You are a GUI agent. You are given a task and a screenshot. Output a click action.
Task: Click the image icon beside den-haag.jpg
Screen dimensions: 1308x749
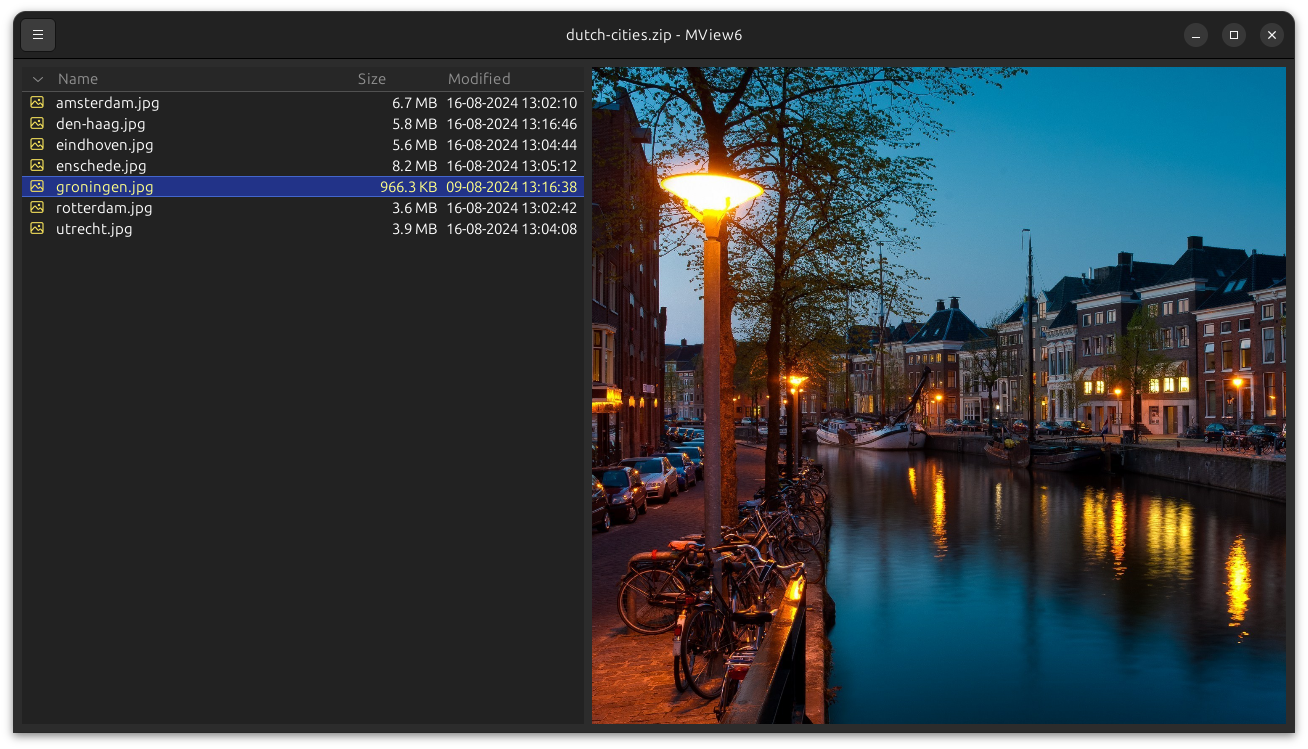pos(37,124)
